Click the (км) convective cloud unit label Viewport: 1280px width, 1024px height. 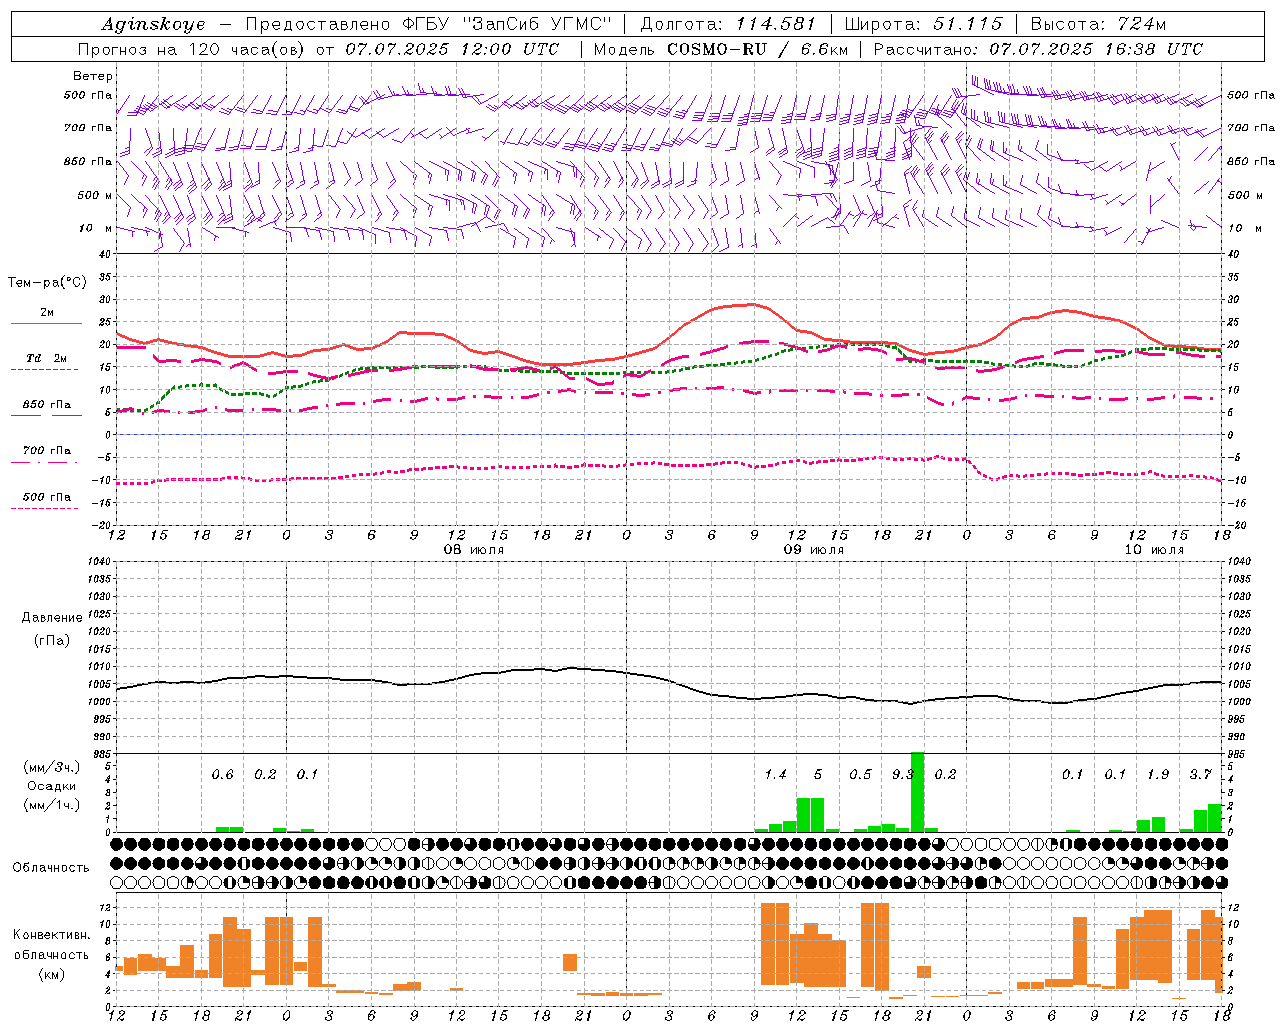coord(51,974)
